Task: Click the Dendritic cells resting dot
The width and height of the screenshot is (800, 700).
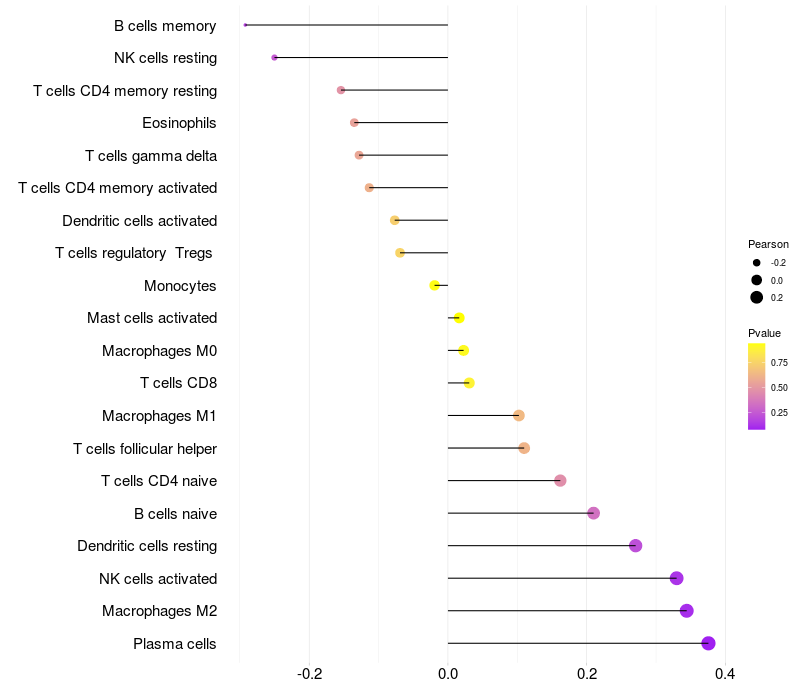Action: click(x=635, y=545)
